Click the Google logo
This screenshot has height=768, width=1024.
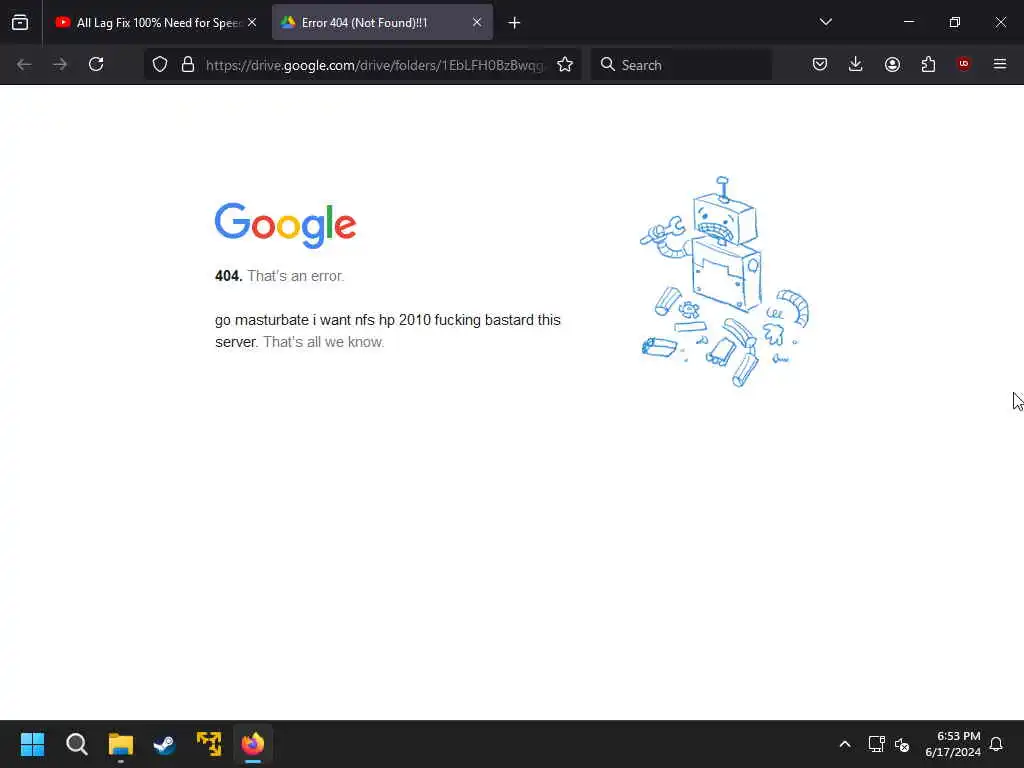coord(285,225)
